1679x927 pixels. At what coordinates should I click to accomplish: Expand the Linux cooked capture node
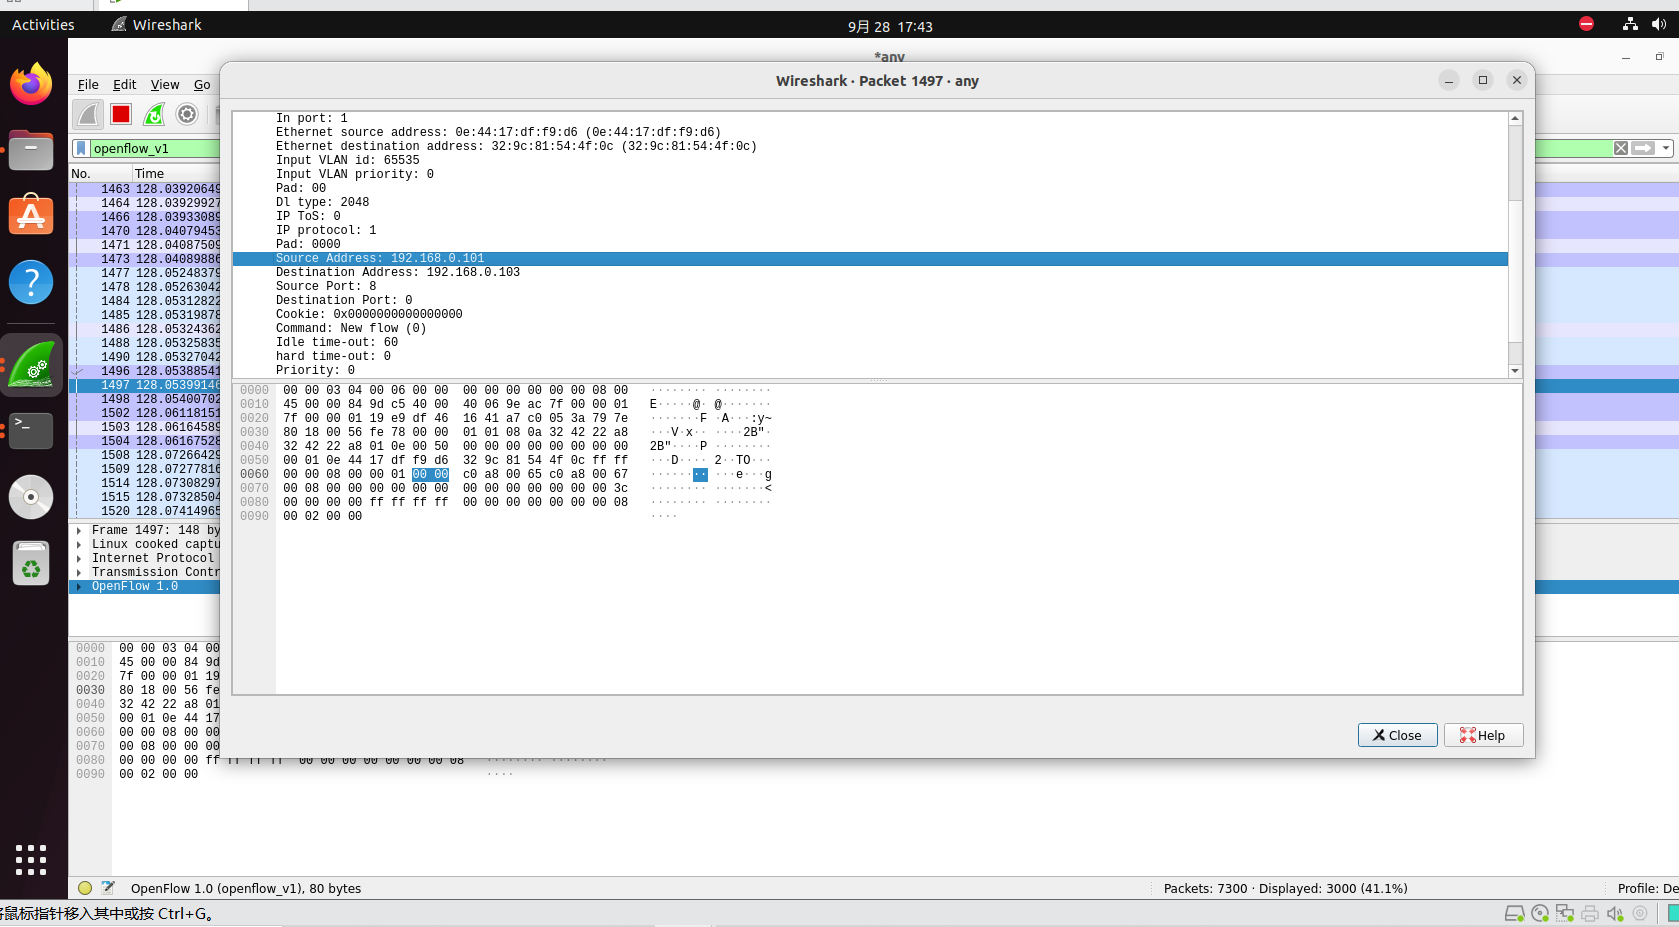[x=79, y=544]
